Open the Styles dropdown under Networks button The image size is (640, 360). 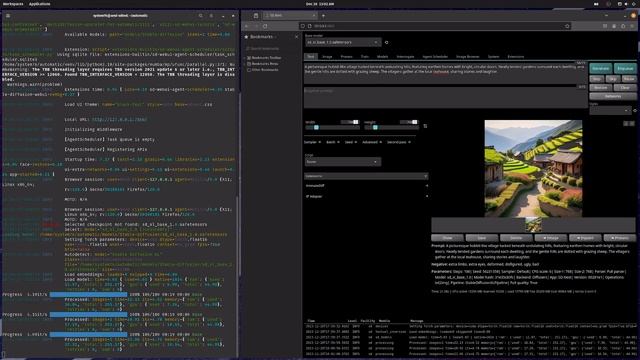(x=610, y=110)
